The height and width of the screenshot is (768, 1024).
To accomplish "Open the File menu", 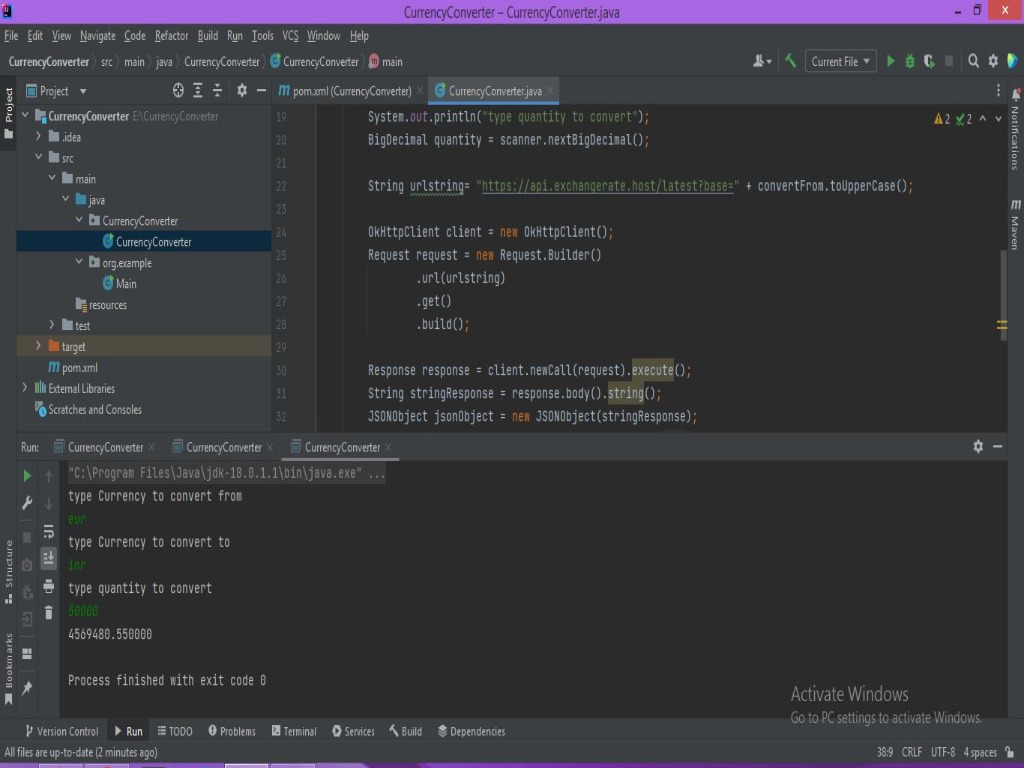I will click(x=11, y=36).
